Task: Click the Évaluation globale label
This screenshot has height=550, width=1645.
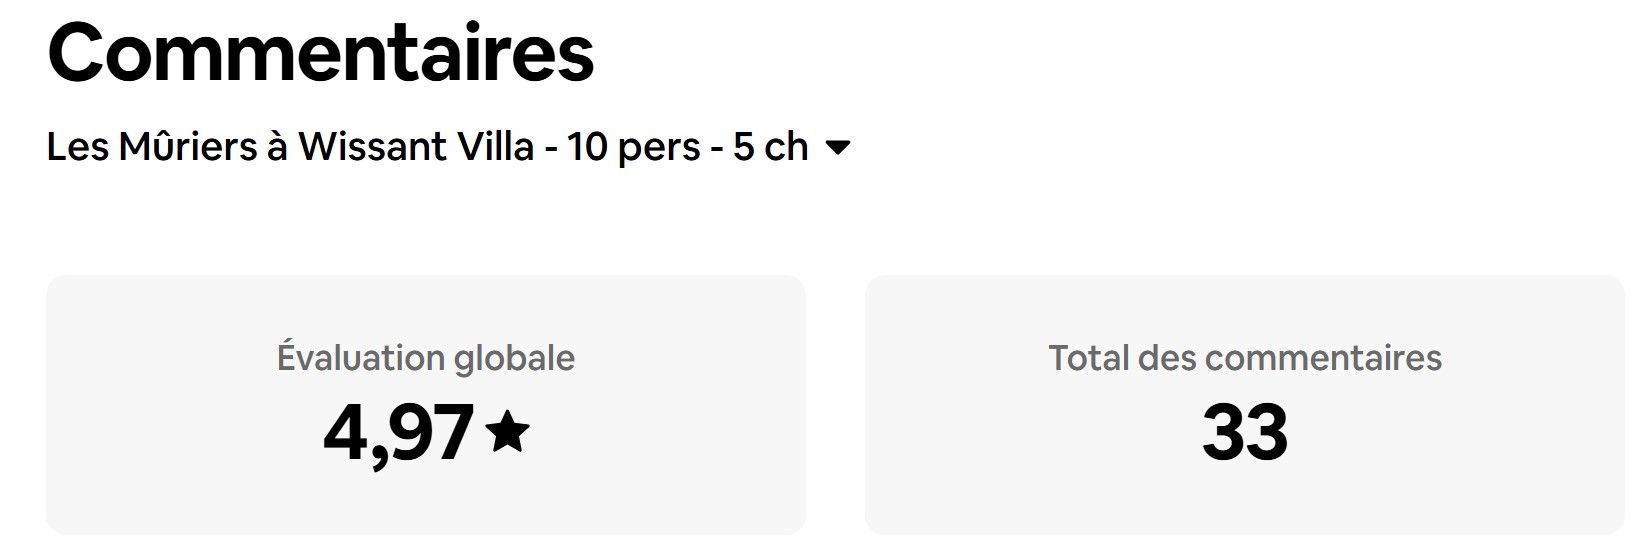Action: [x=426, y=358]
